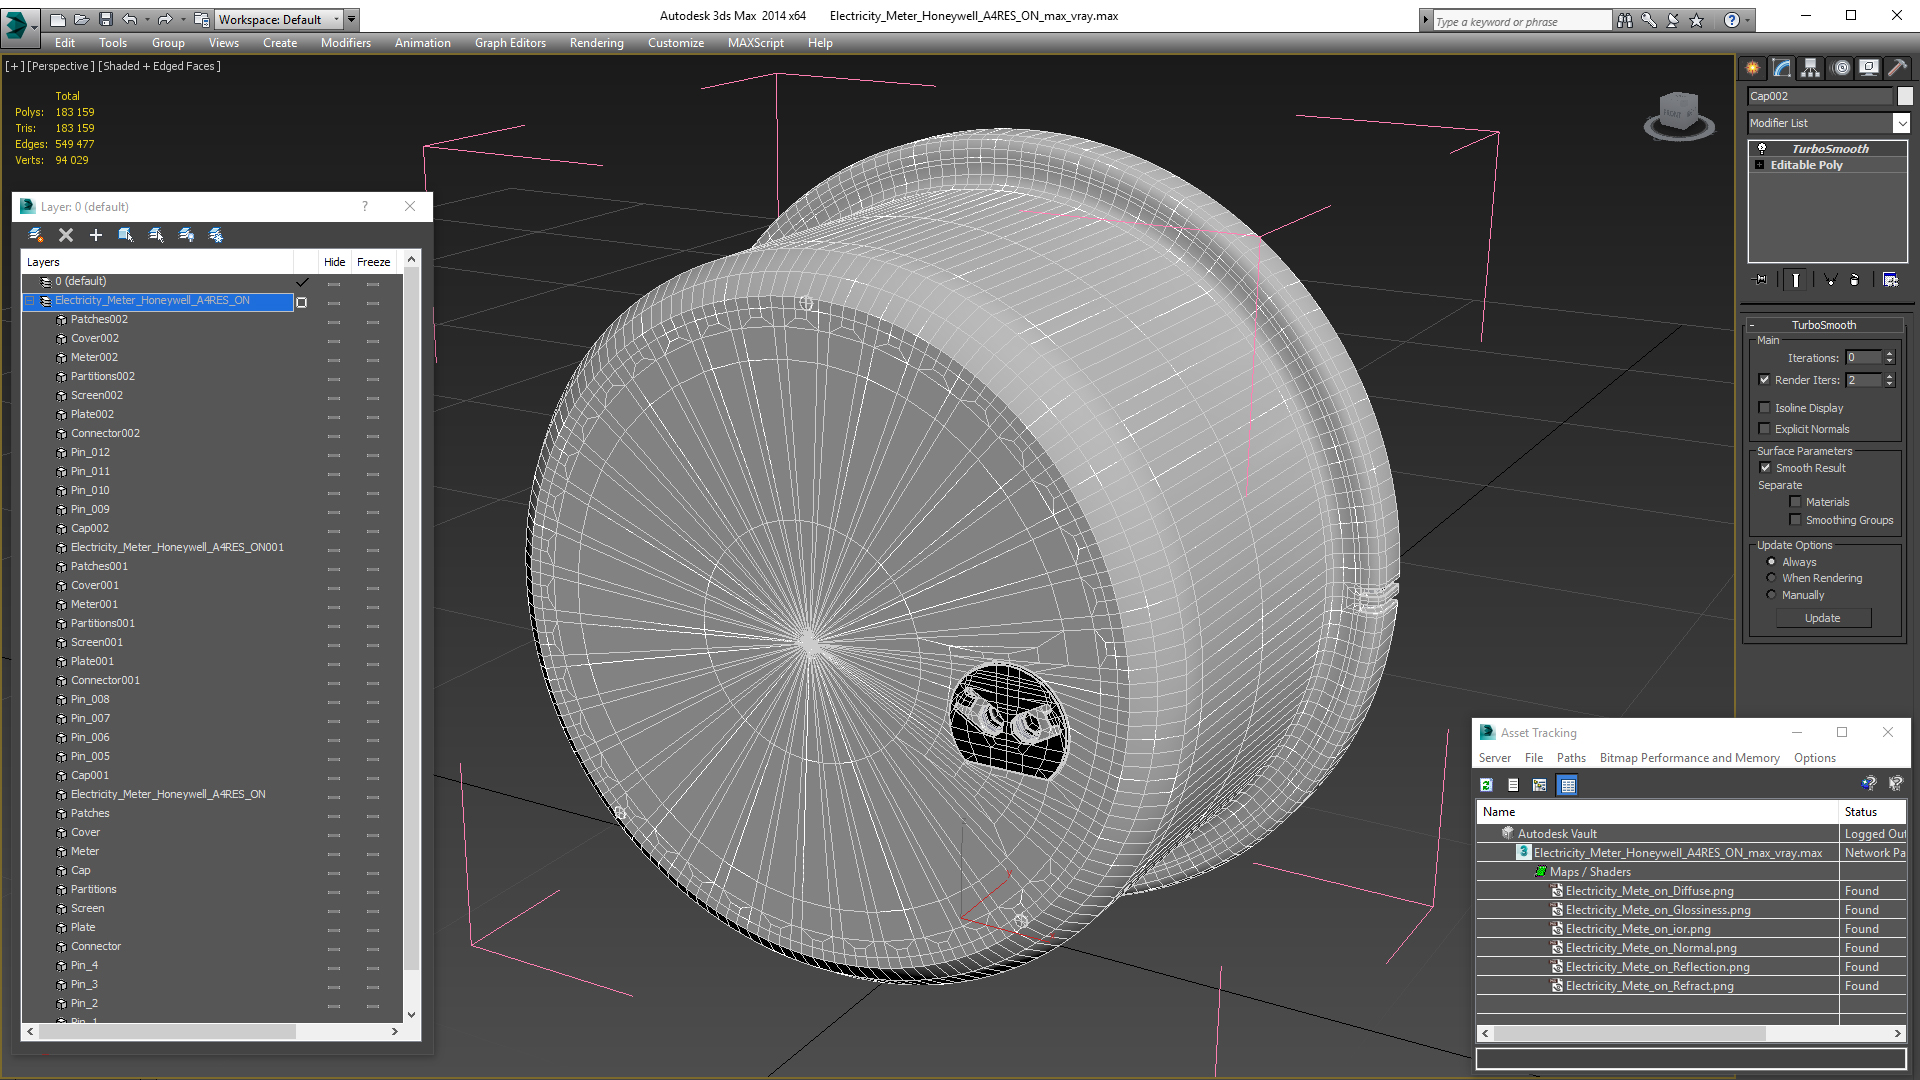Image resolution: width=1920 pixels, height=1080 pixels.
Task: Uncheck Smooth Result checkbox
Action: 1765,468
